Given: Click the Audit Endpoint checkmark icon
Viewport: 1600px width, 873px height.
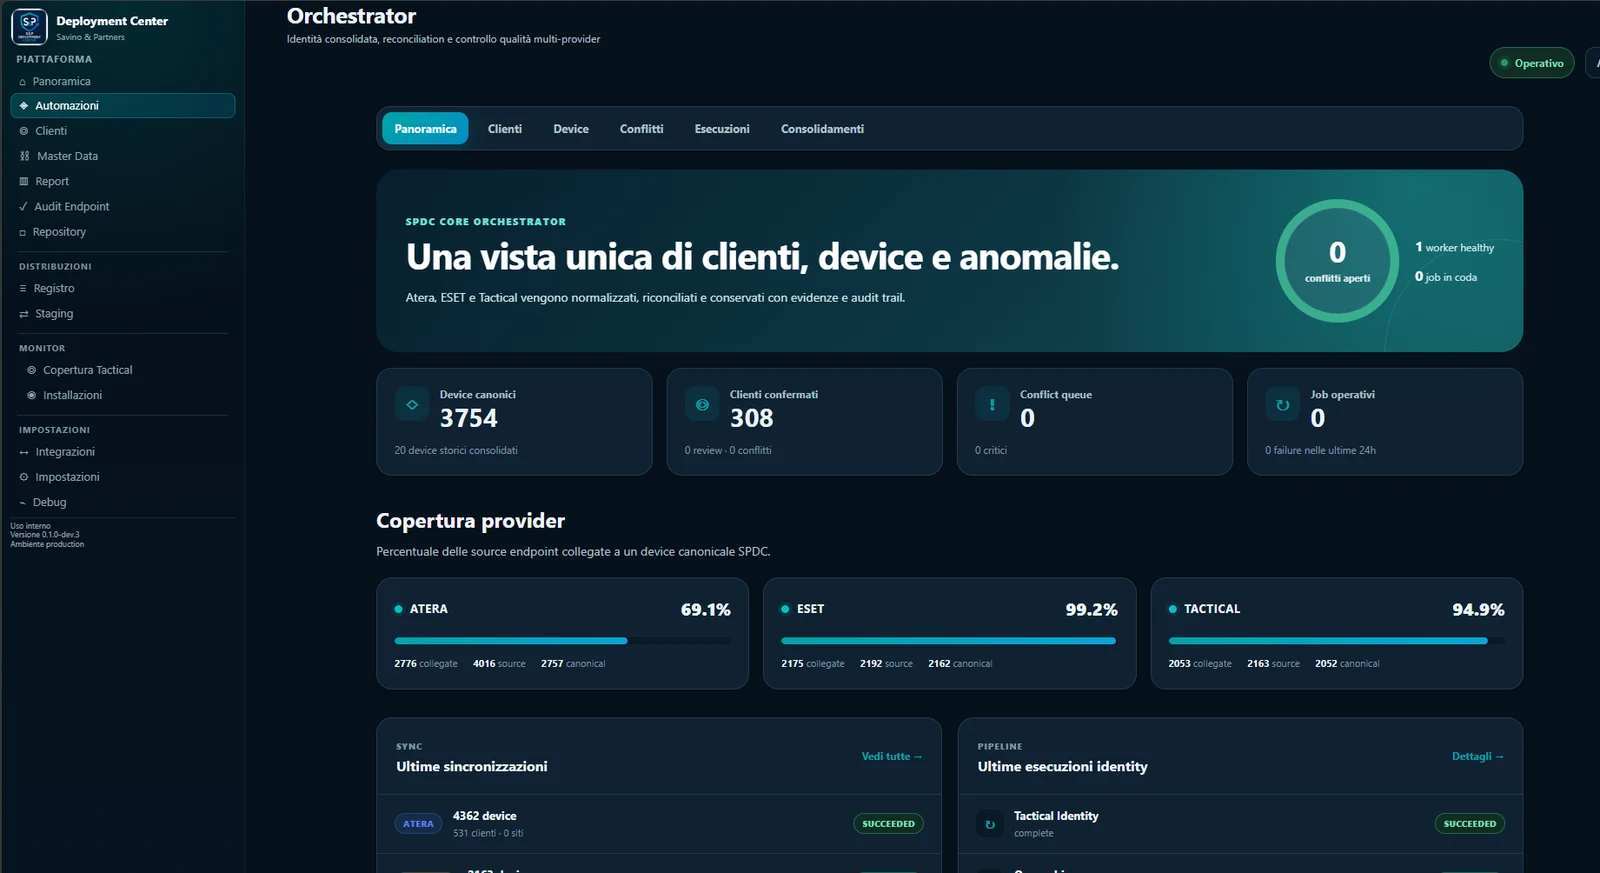Looking at the screenshot, I should coord(24,207).
